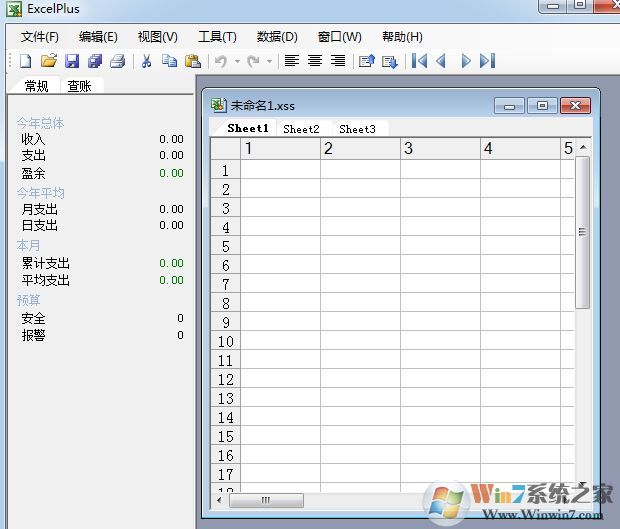Click the ExcelPlus app icon in the title bar
Screen dimensions: 620x529
pyautogui.click(x=14, y=9)
